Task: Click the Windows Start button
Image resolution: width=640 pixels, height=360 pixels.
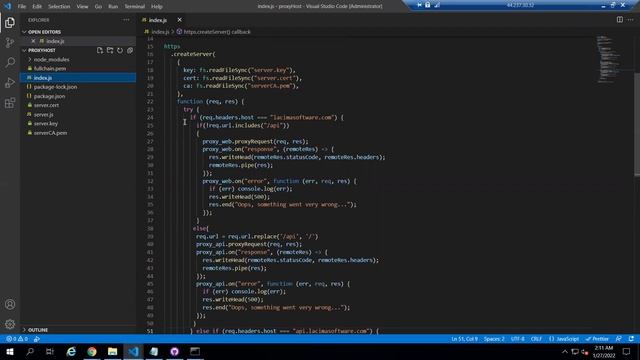Action: [x=9, y=351]
